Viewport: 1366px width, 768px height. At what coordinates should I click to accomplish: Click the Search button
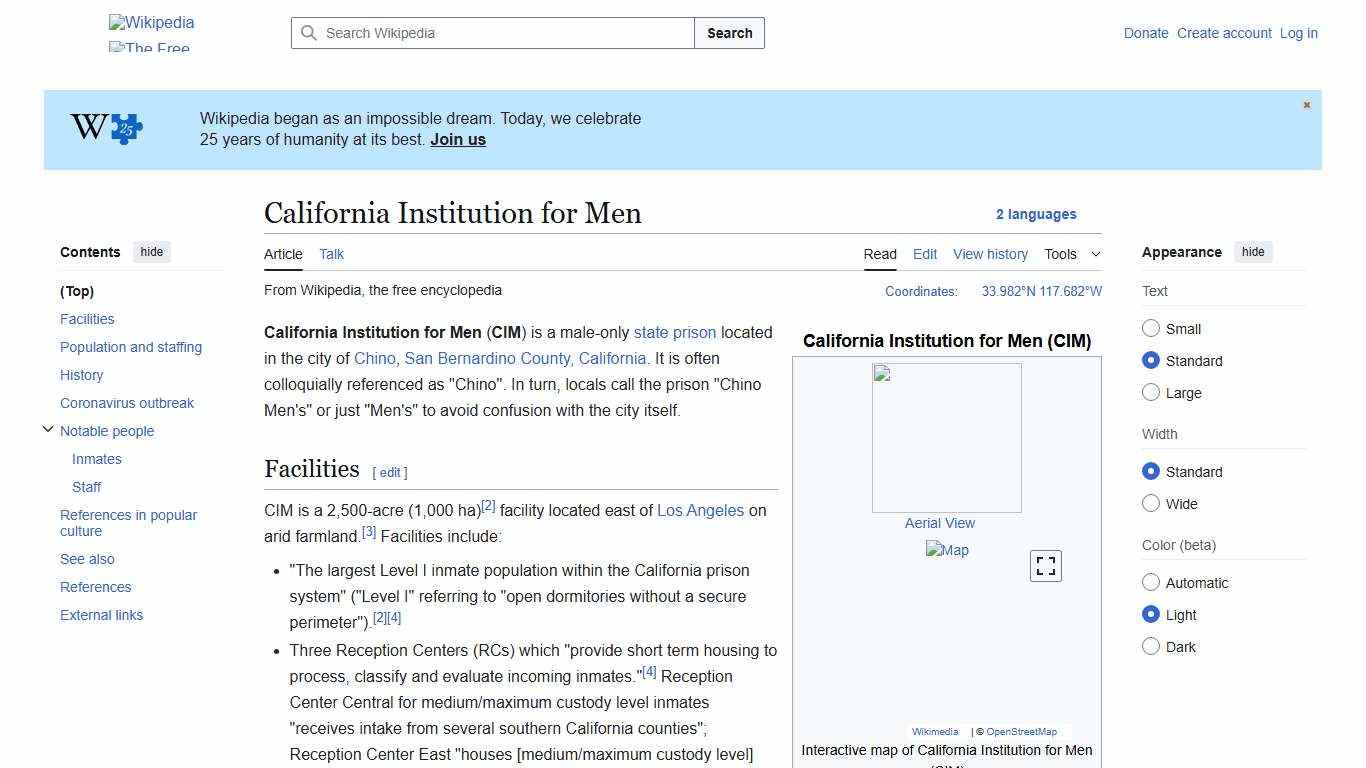(729, 33)
